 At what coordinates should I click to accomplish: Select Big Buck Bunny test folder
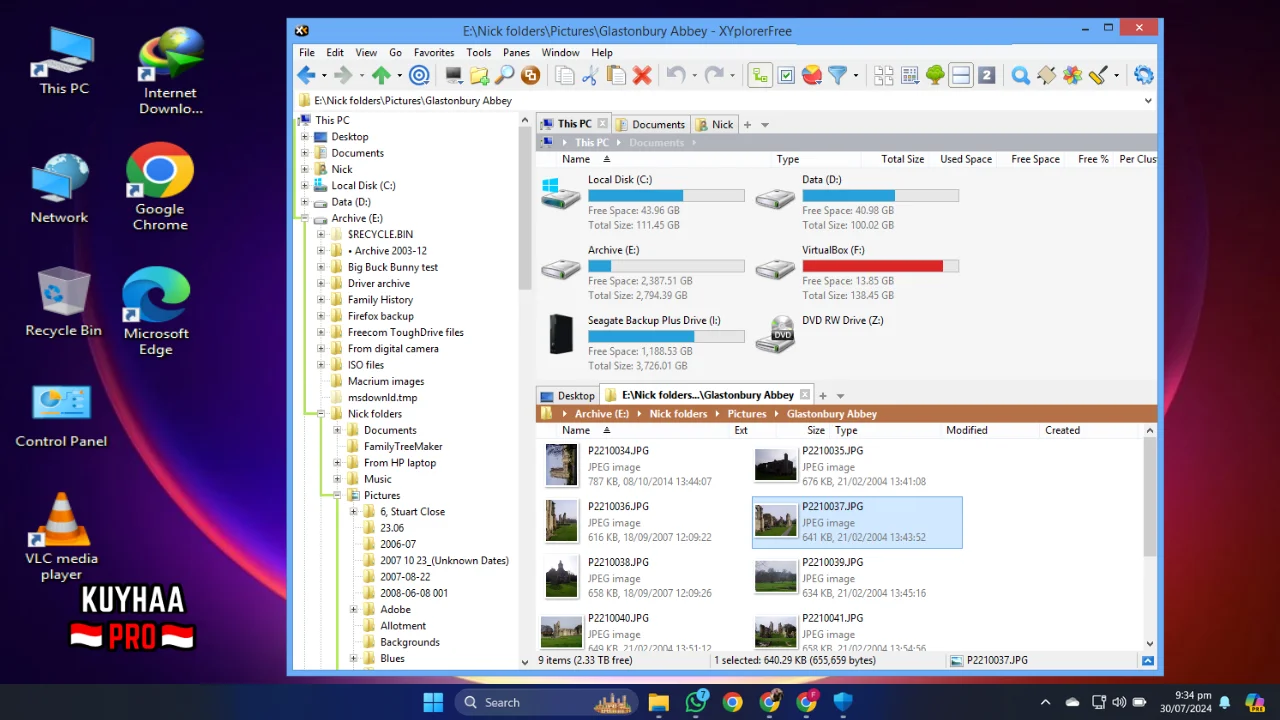[x=392, y=267]
